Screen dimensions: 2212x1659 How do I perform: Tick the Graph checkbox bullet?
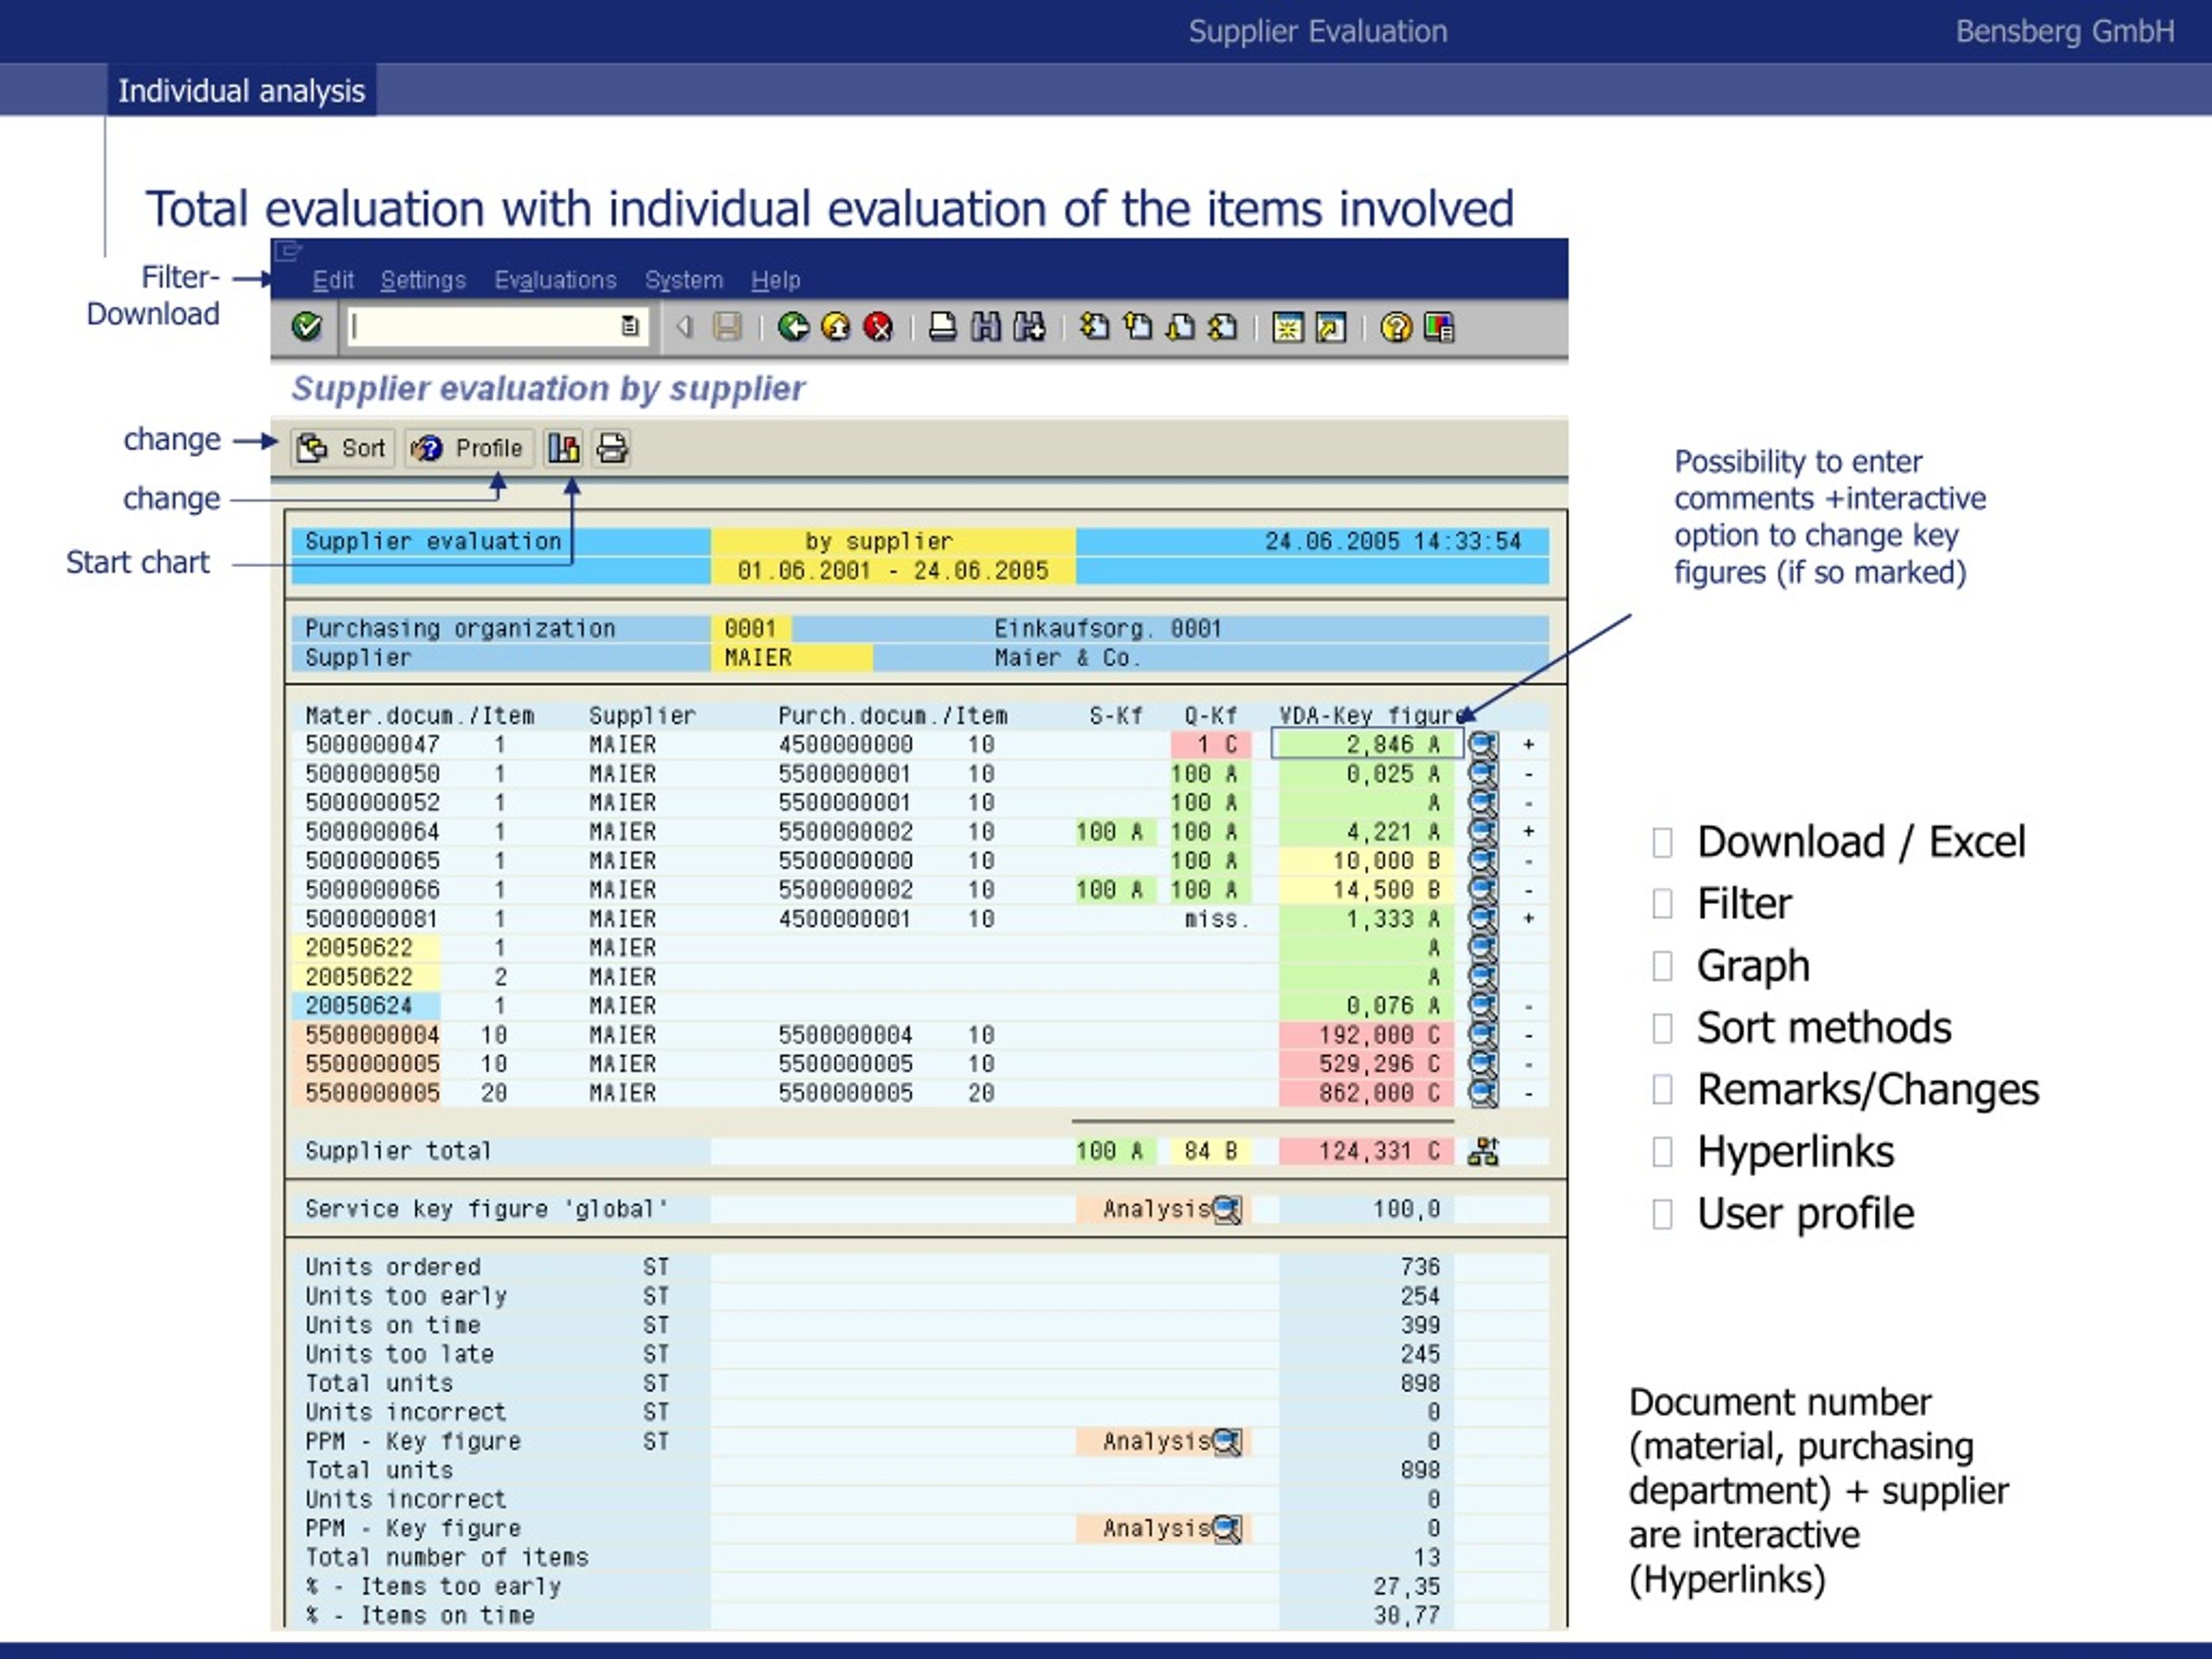(1662, 966)
